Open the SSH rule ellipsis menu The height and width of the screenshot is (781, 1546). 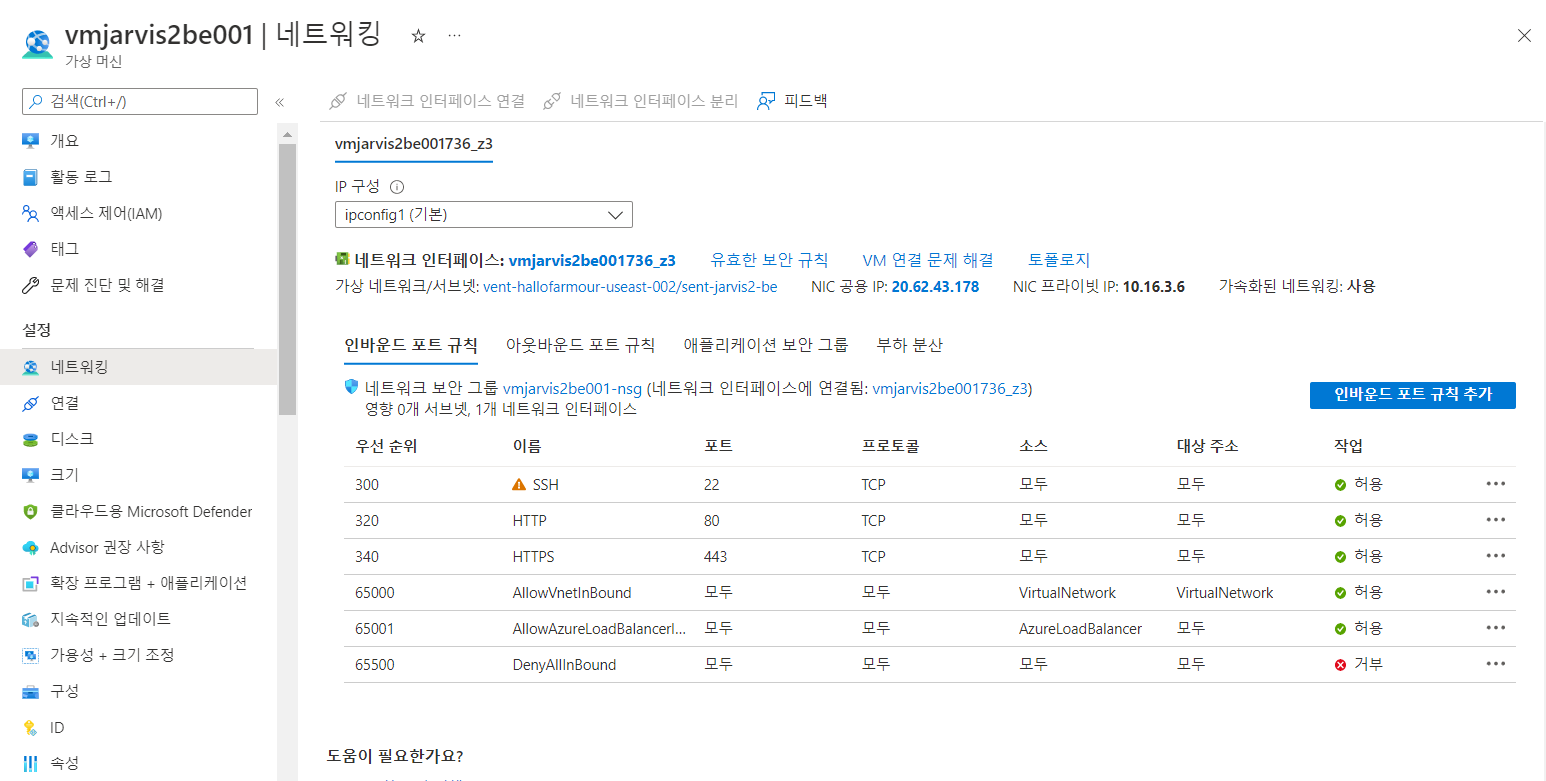tap(1496, 484)
